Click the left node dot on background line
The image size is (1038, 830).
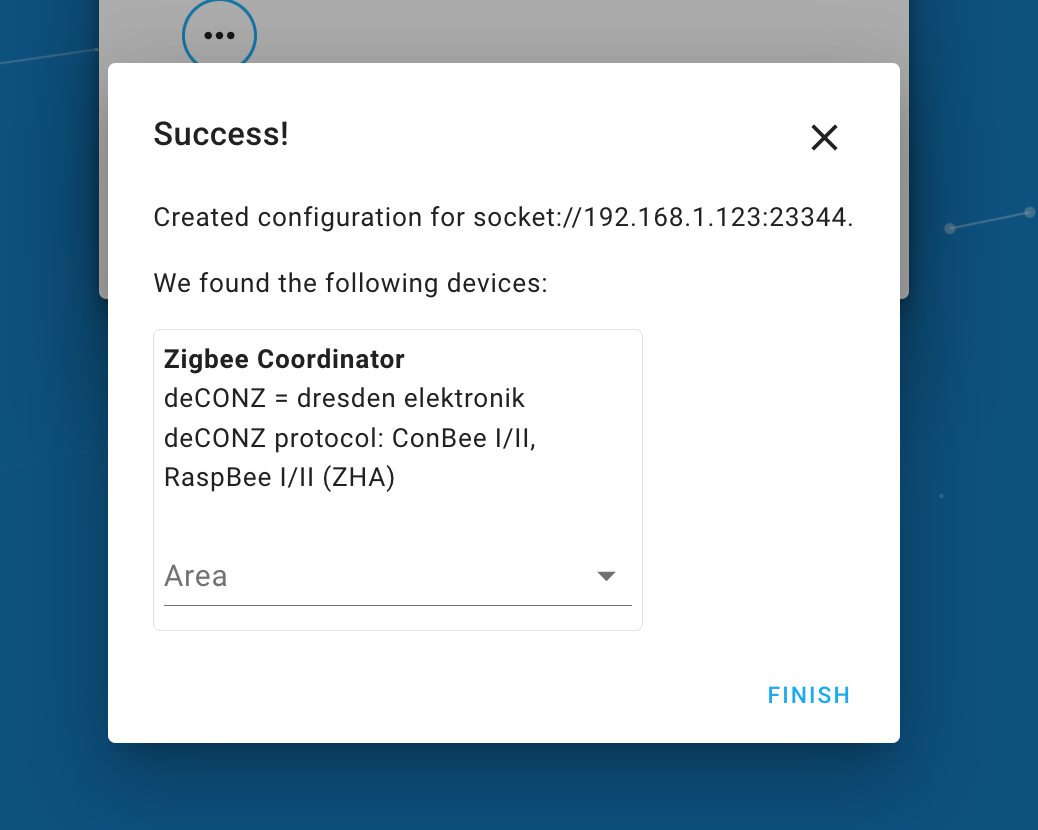pos(949,228)
